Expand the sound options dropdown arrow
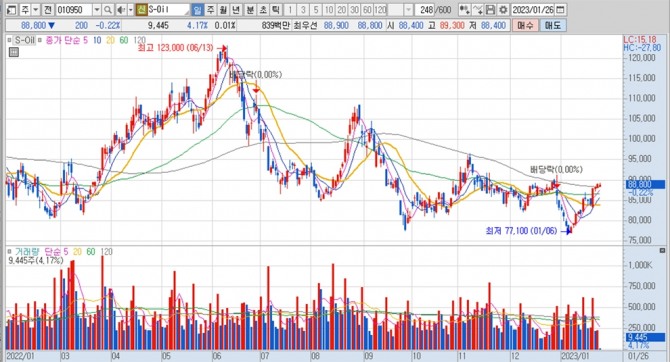The image size is (670, 362). point(131,10)
